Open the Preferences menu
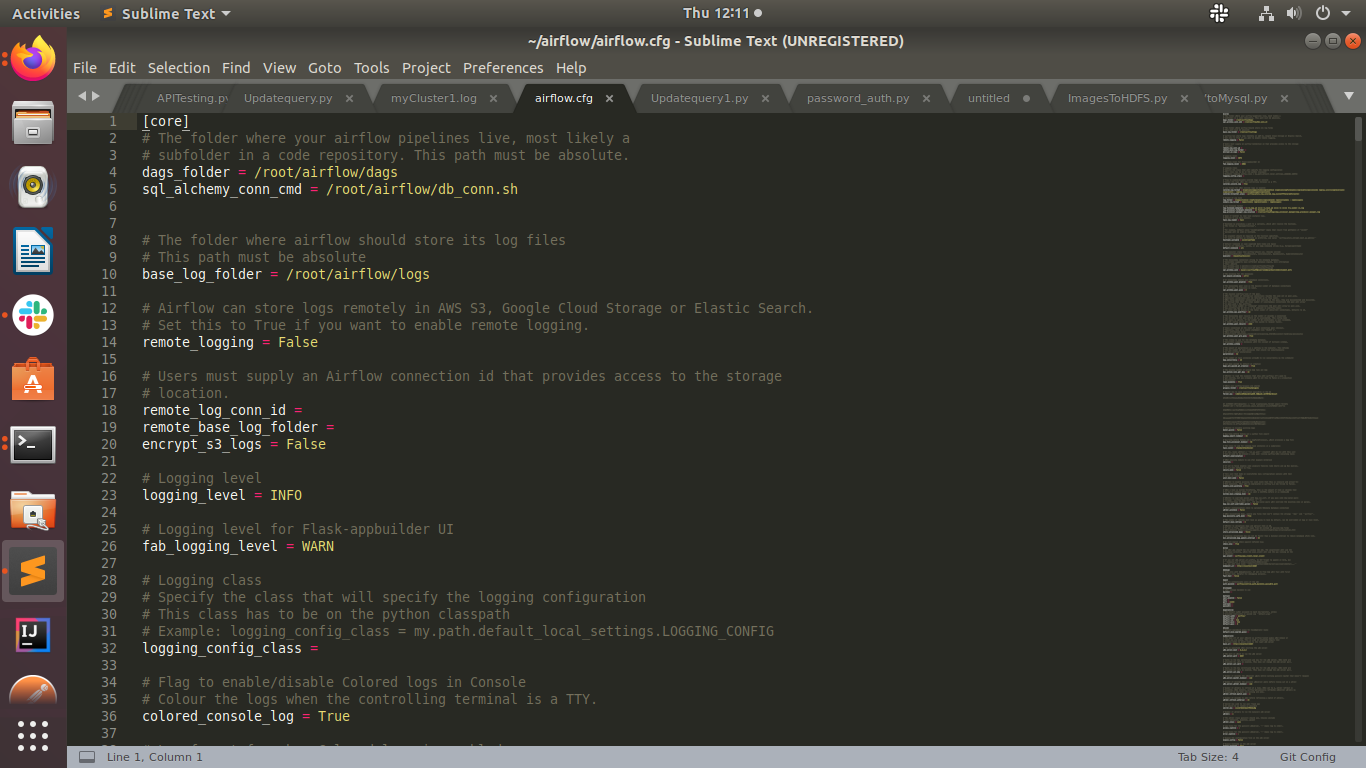Screen dimensions: 1366x768 pos(503,67)
